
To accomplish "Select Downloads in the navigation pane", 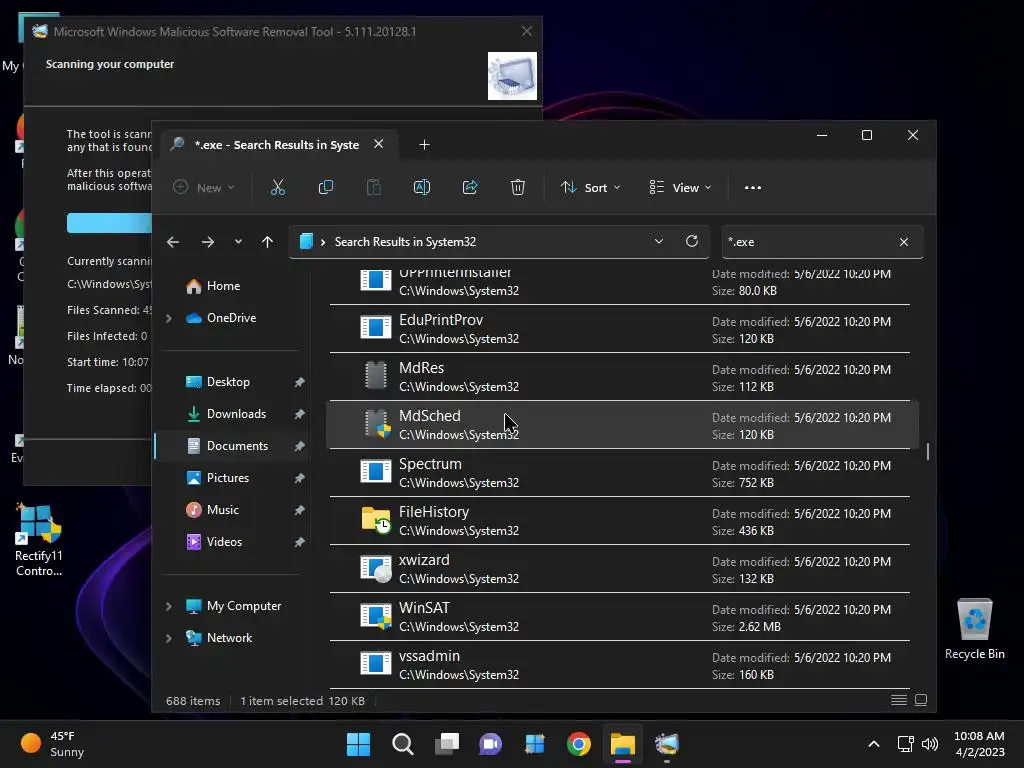I will click(x=232, y=414).
